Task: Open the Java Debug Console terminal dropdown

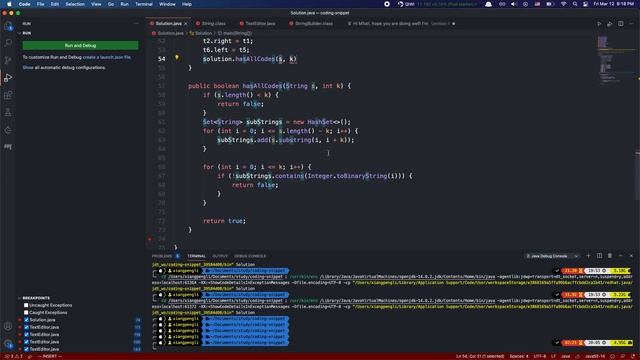Action: (552, 256)
